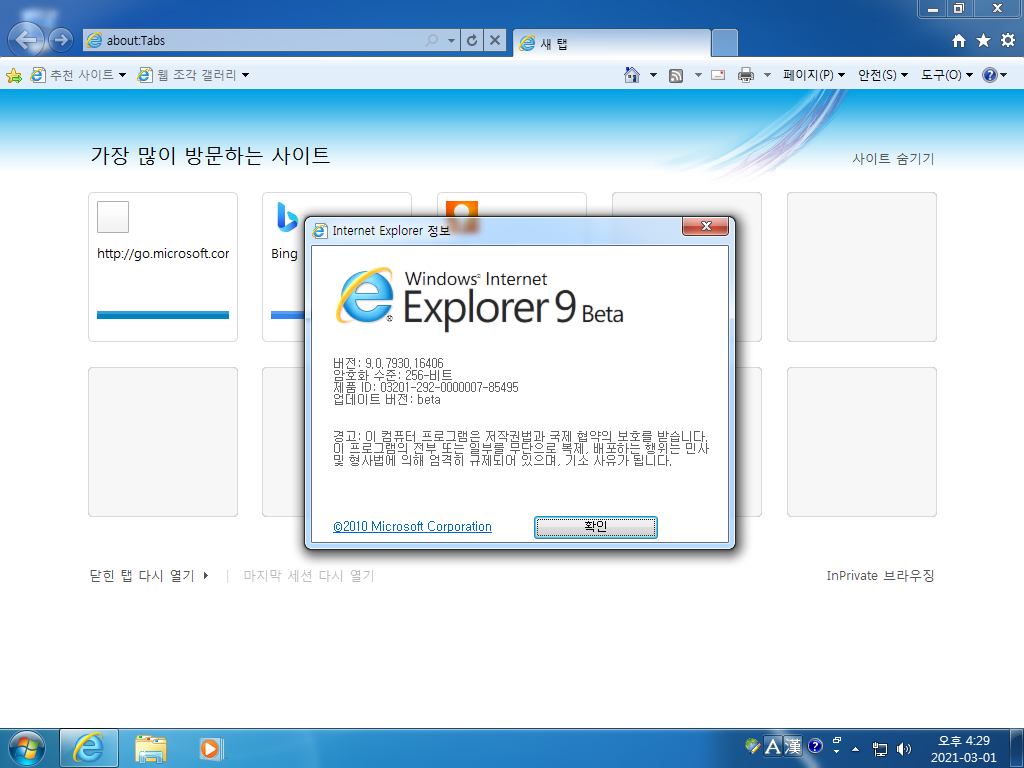This screenshot has height=768, width=1024.
Task: Click 사이트 숨기기 link
Action: tap(893, 159)
